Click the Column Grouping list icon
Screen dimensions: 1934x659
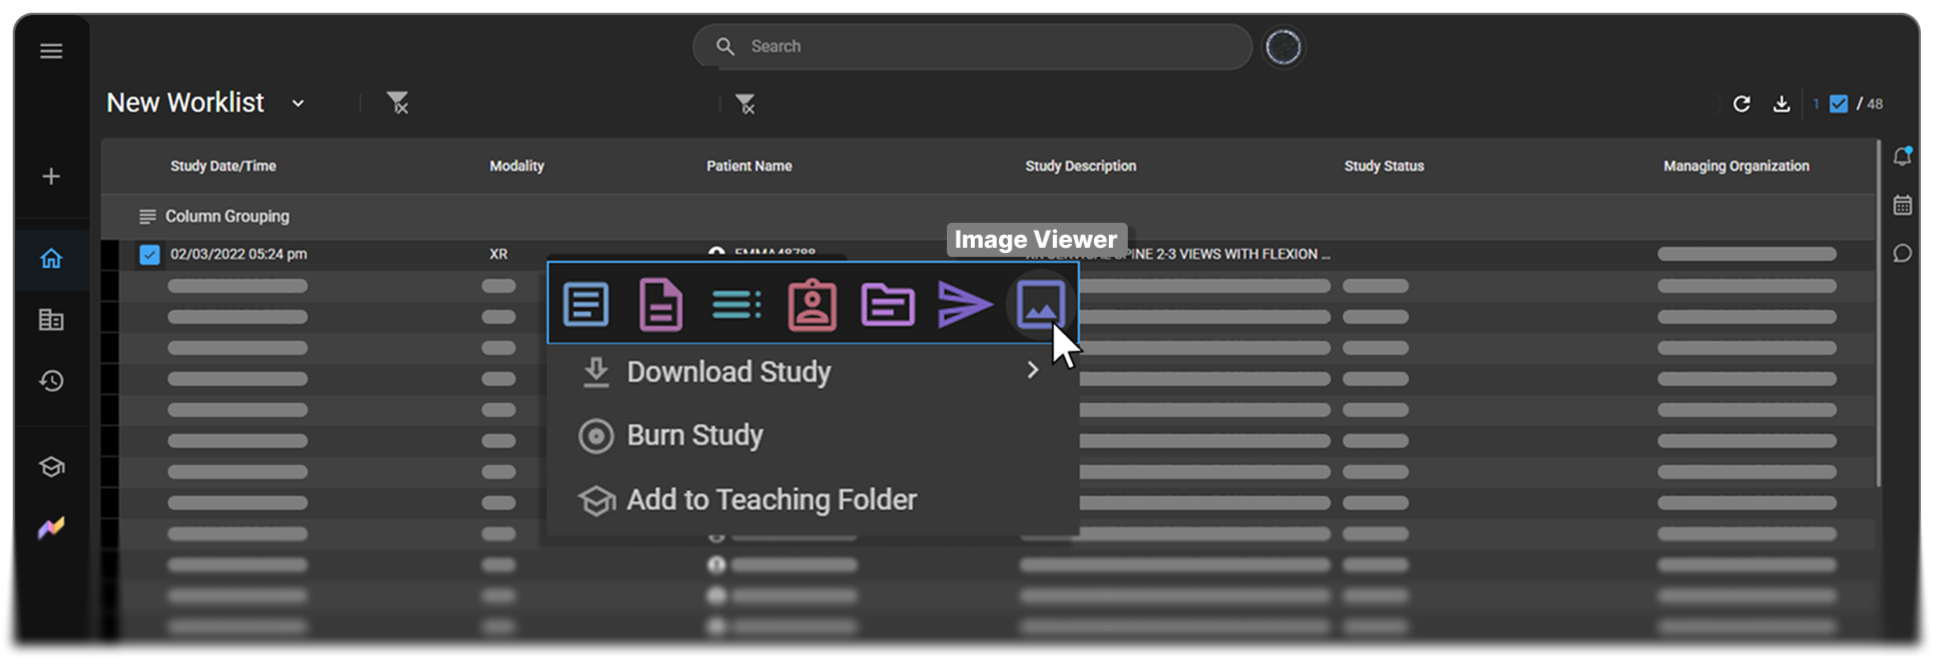pyautogui.click(x=147, y=217)
